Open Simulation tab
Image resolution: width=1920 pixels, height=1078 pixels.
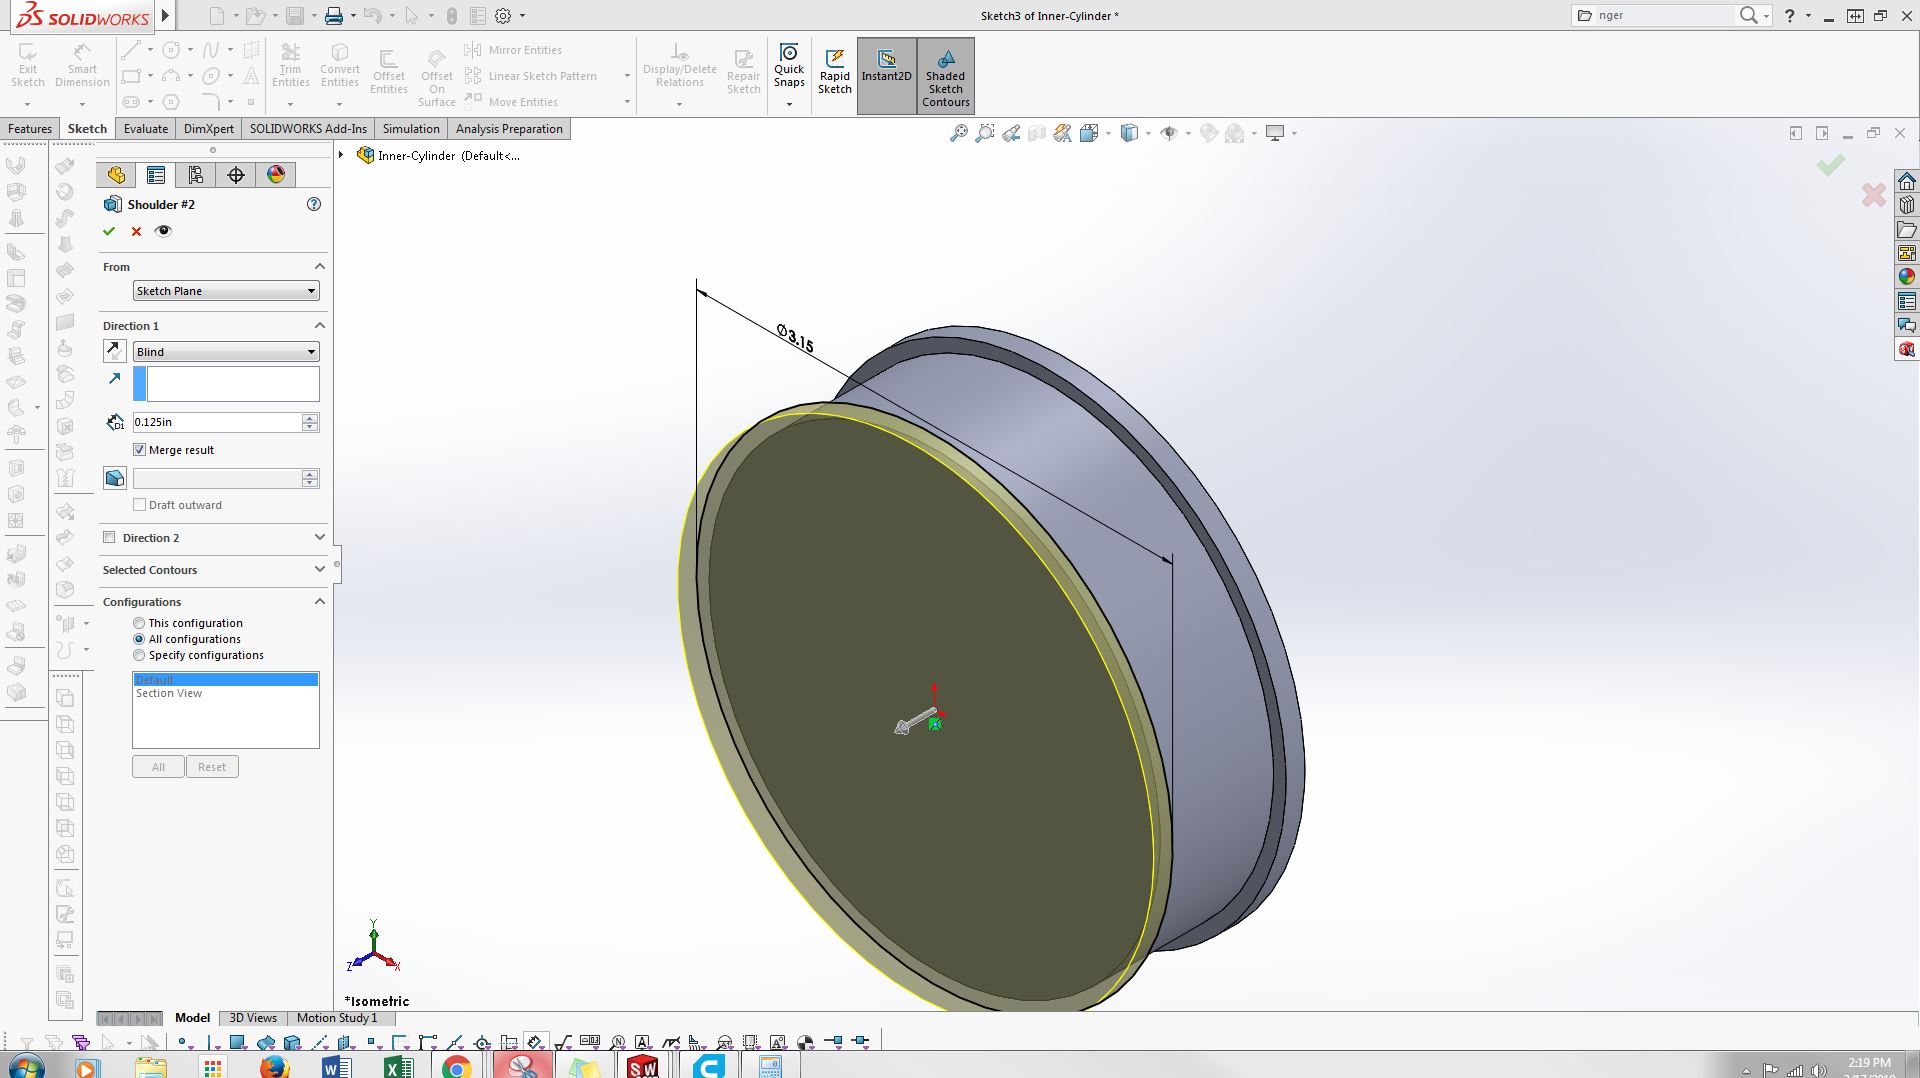click(x=411, y=129)
